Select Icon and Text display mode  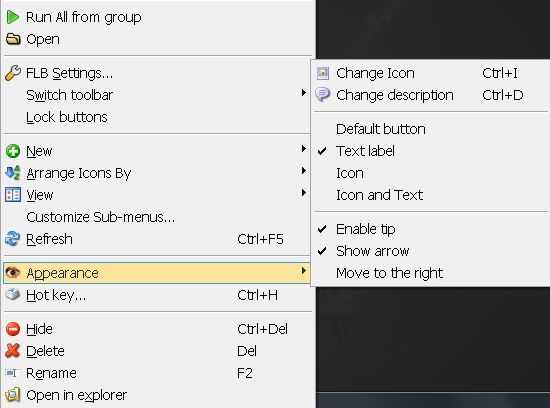coord(380,195)
